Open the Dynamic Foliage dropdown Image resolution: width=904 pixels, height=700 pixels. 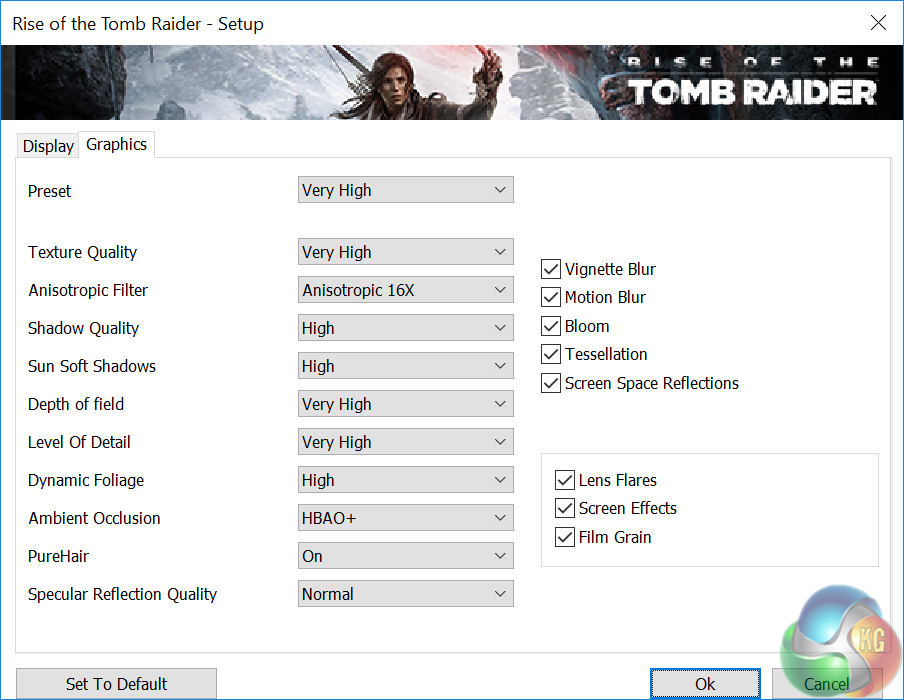(x=405, y=480)
